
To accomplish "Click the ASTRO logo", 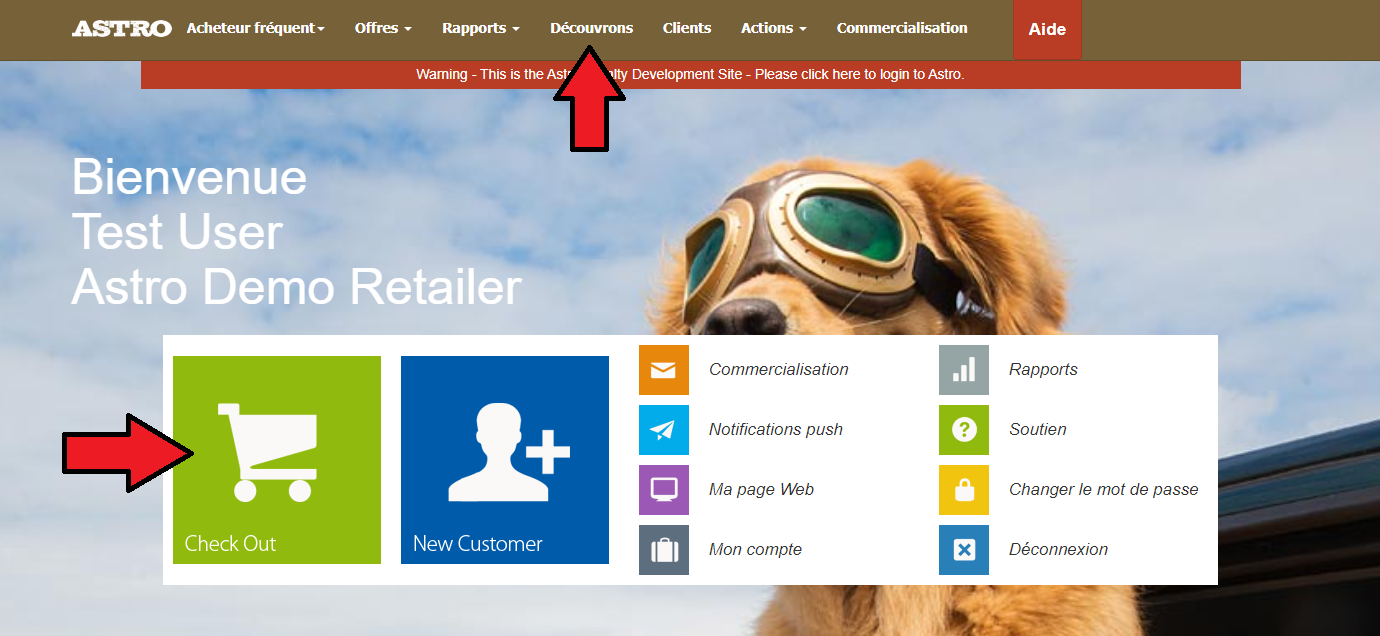I will 121,29.
